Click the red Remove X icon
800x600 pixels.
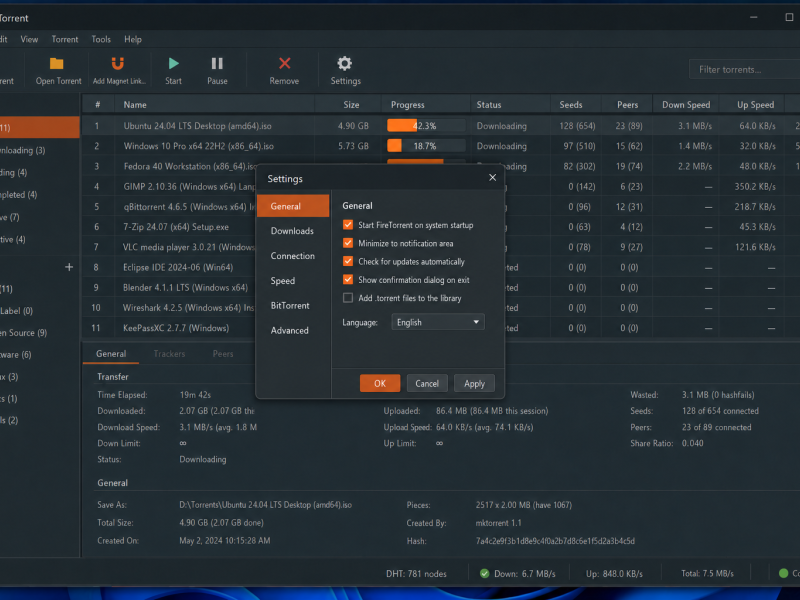284,63
